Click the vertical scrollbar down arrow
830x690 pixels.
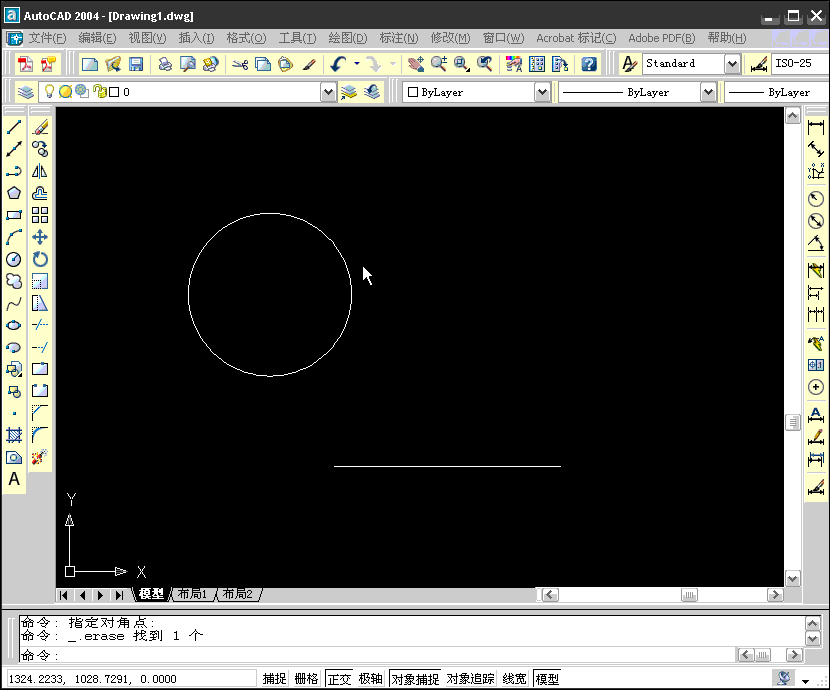coord(792,578)
